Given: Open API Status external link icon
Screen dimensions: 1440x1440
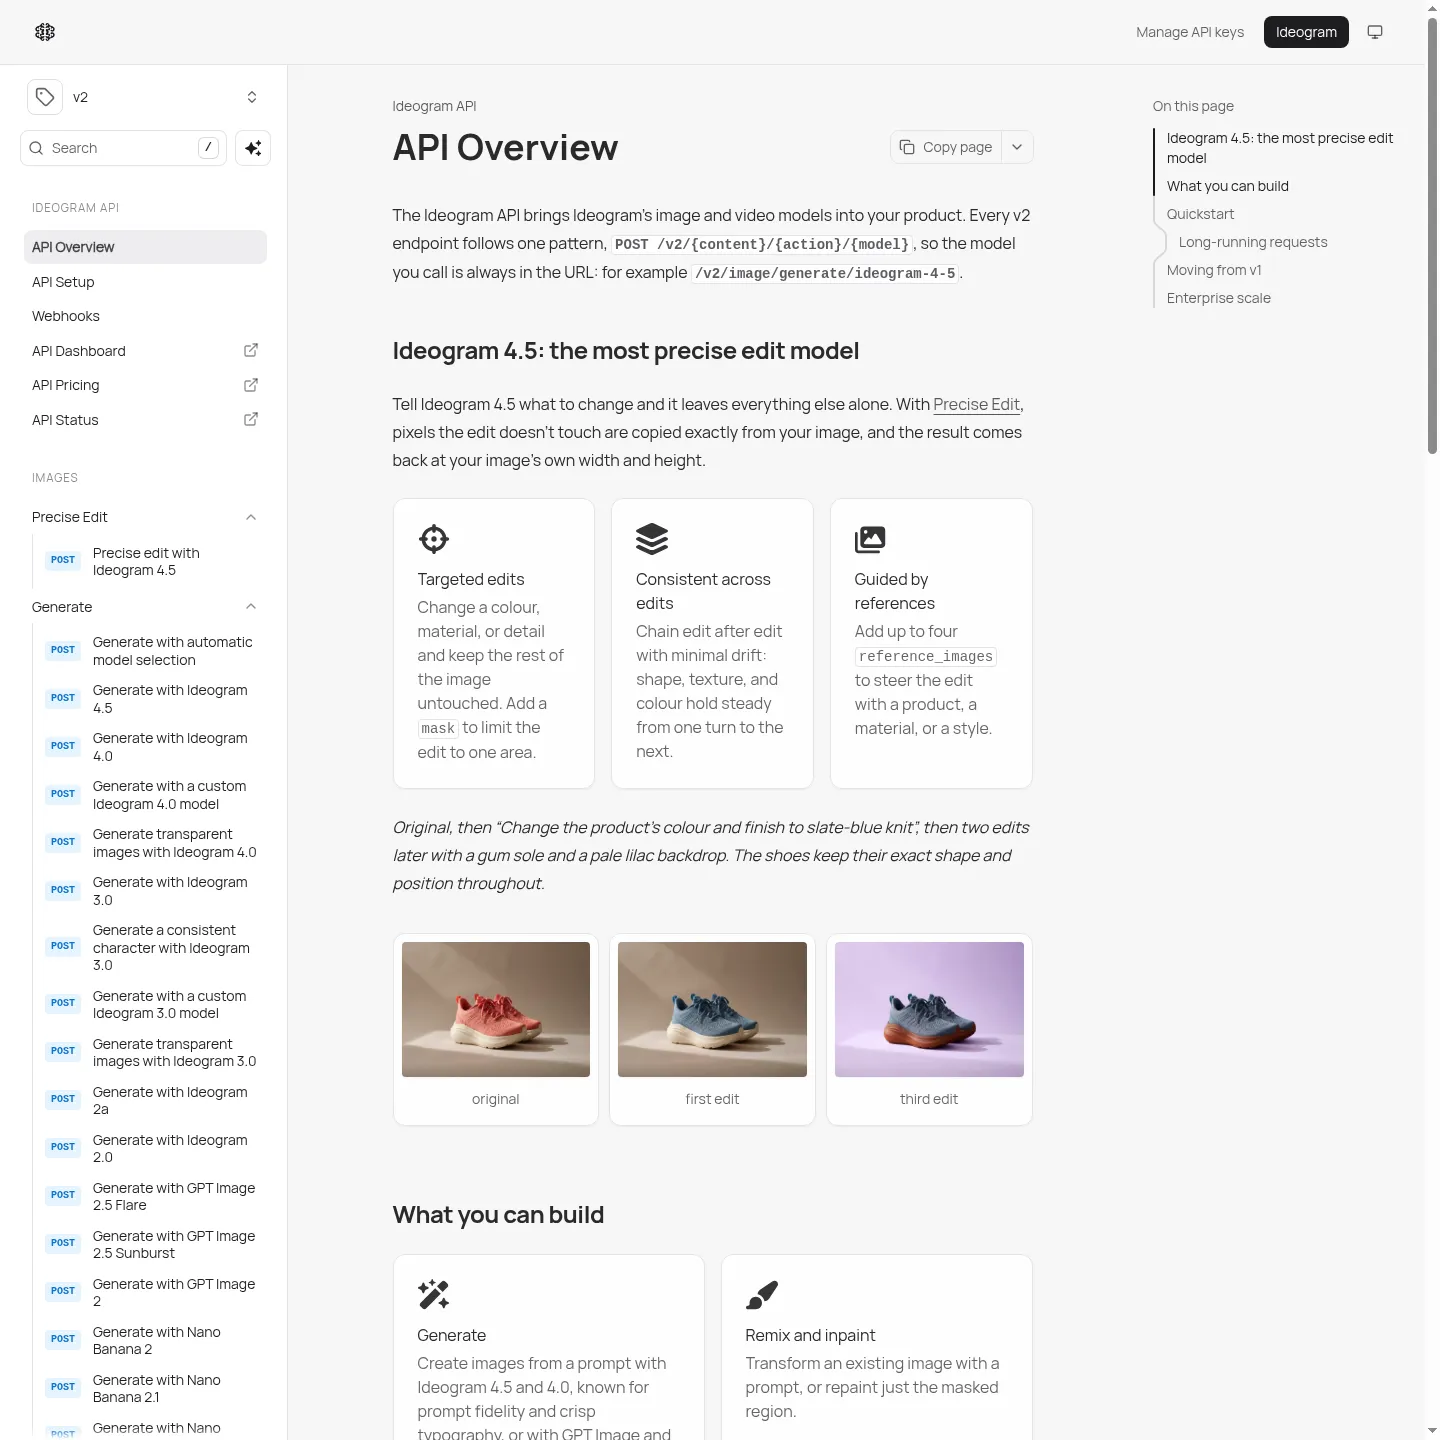Looking at the screenshot, I should click(x=251, y=420).
